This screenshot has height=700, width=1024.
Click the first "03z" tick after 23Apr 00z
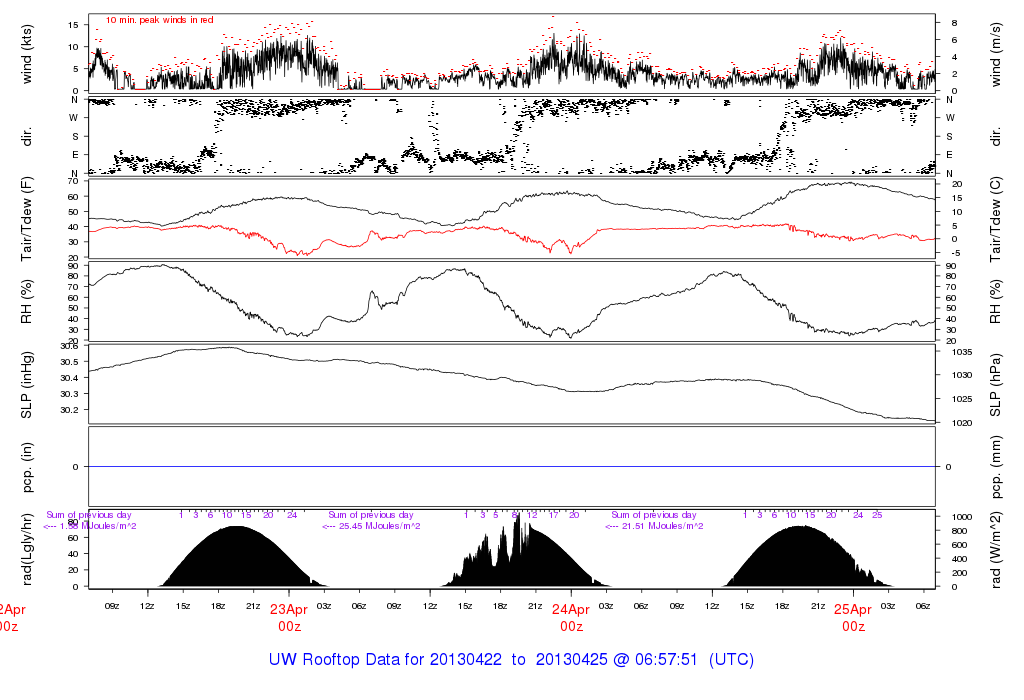324,606
